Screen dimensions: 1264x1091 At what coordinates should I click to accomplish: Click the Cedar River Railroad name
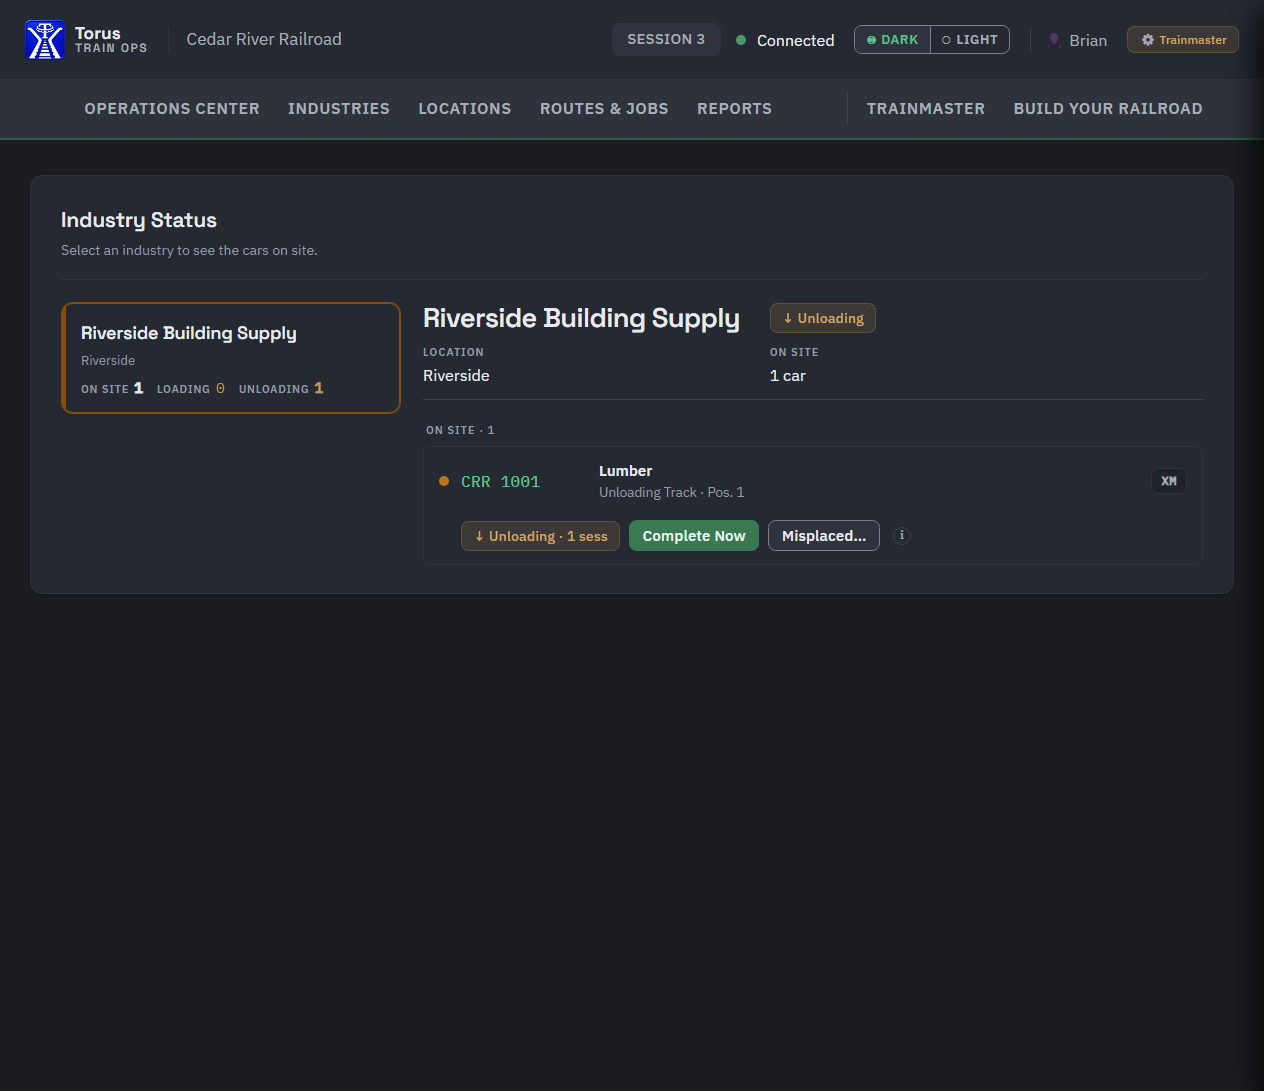(x=264, y=39)
